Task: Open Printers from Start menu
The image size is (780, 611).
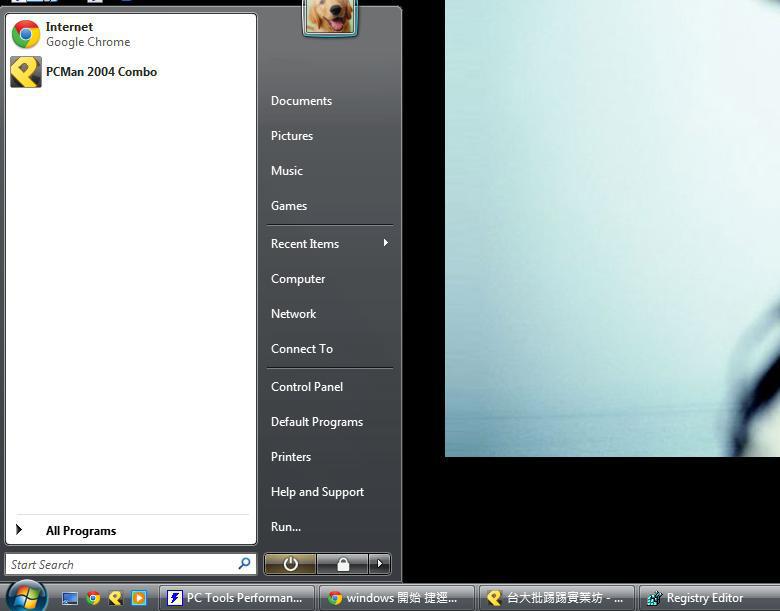Action: tap(291, 457)
